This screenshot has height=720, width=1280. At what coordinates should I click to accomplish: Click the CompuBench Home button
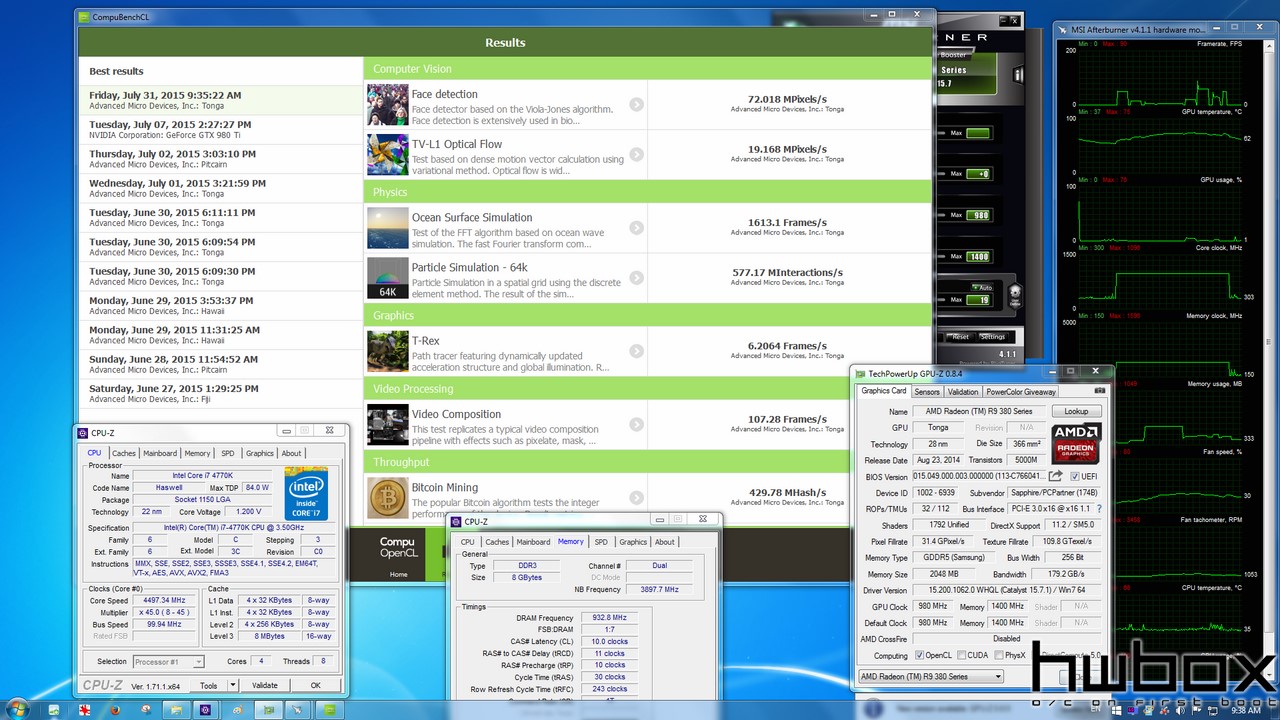coord(399,574)
